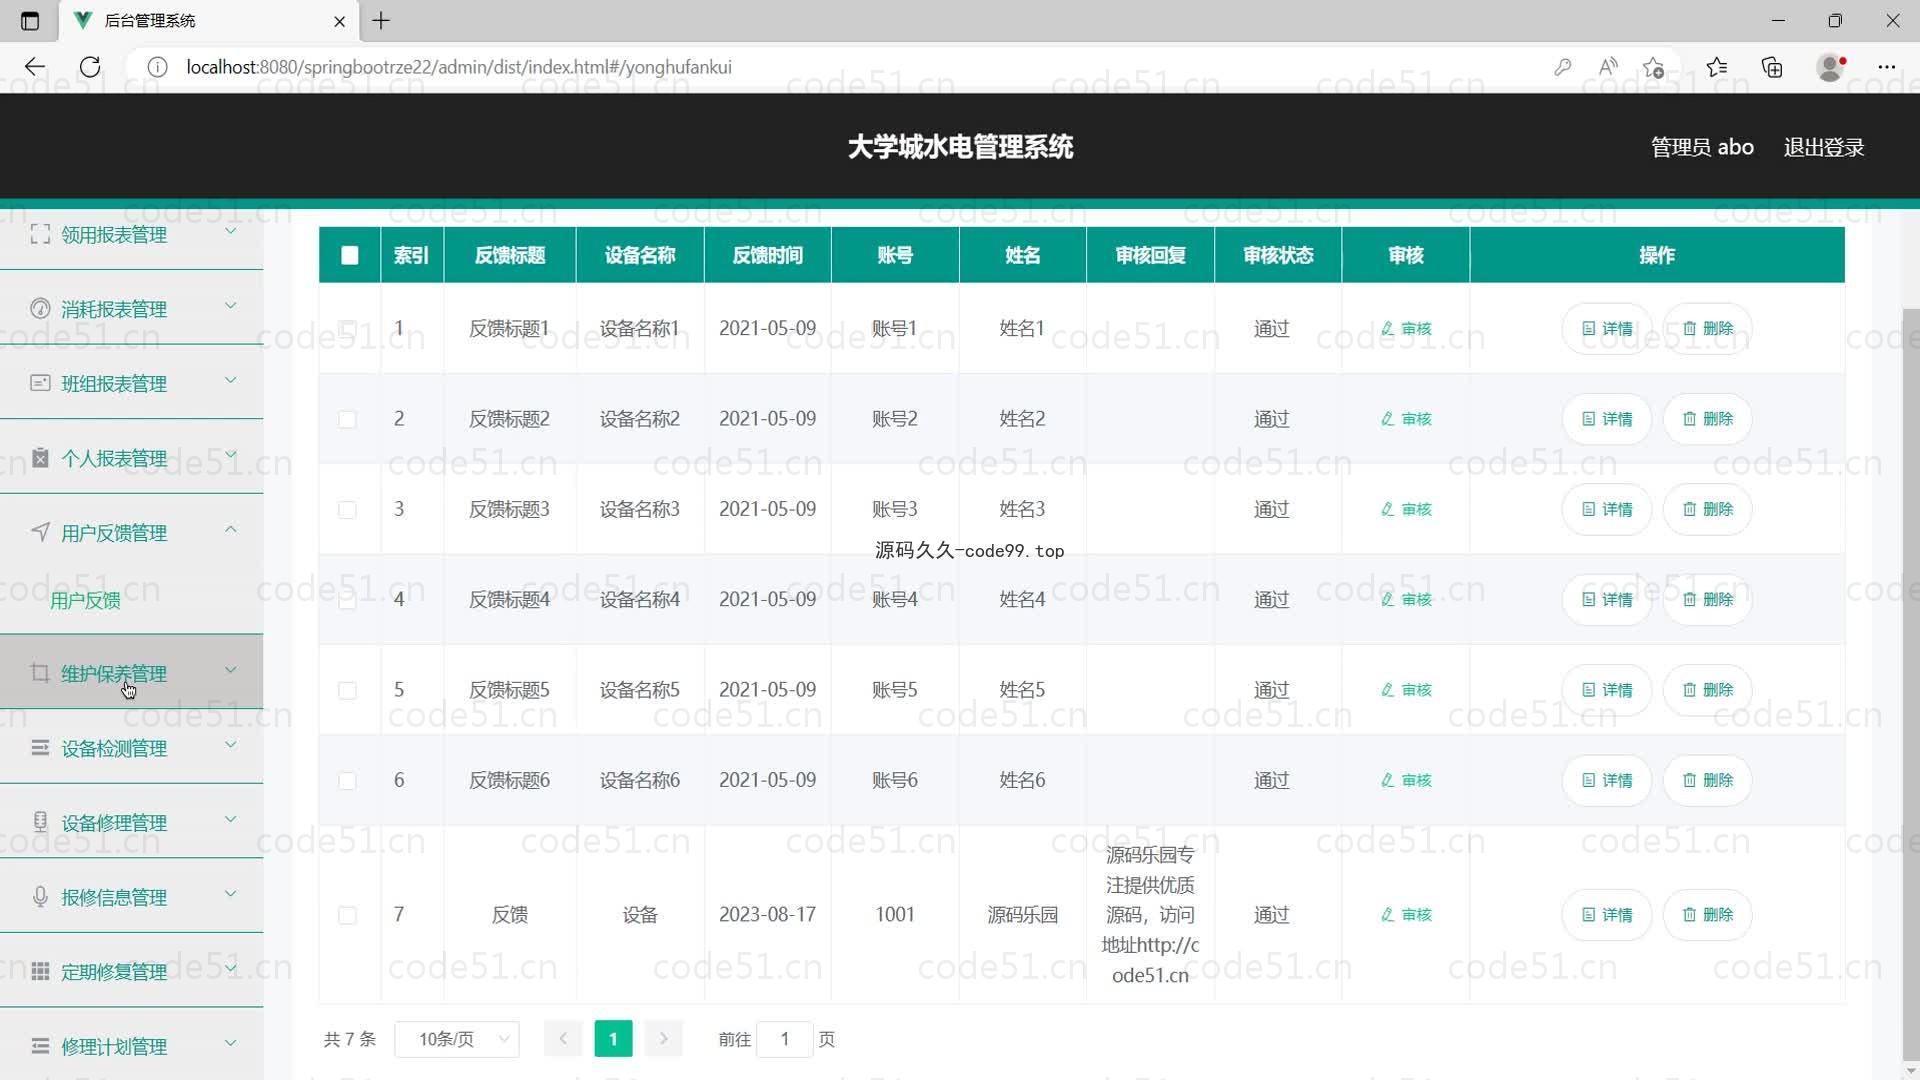Click the 班组报表管理 sidebar icon
This screenshot has height=1080, width=1920.
[40, 383]
